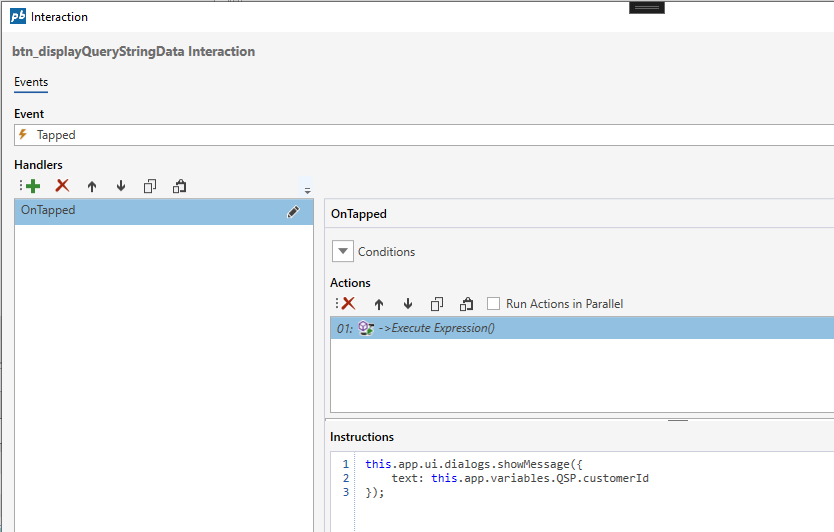
Task: Add a new handler with the green plus
Action: click(x=32, y=186)
